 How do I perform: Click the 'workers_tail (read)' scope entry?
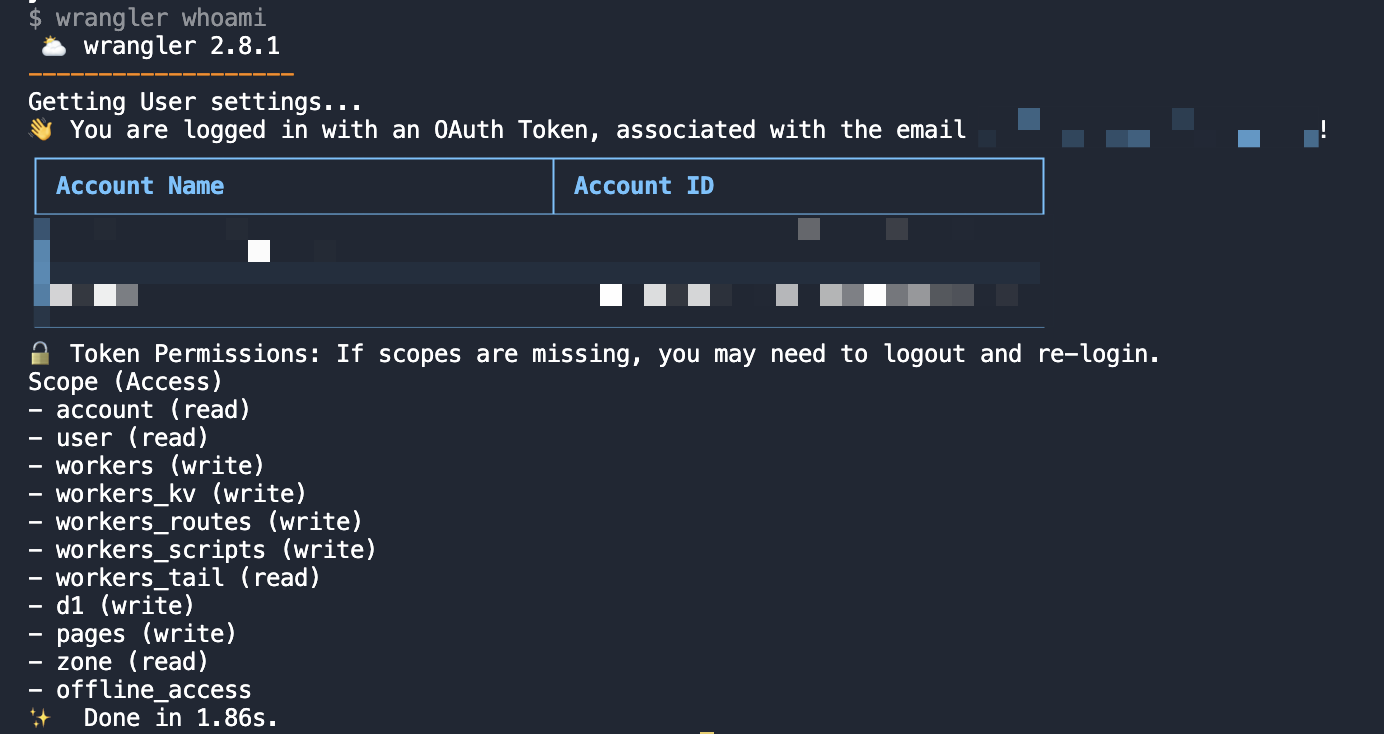tap(188, 578)
